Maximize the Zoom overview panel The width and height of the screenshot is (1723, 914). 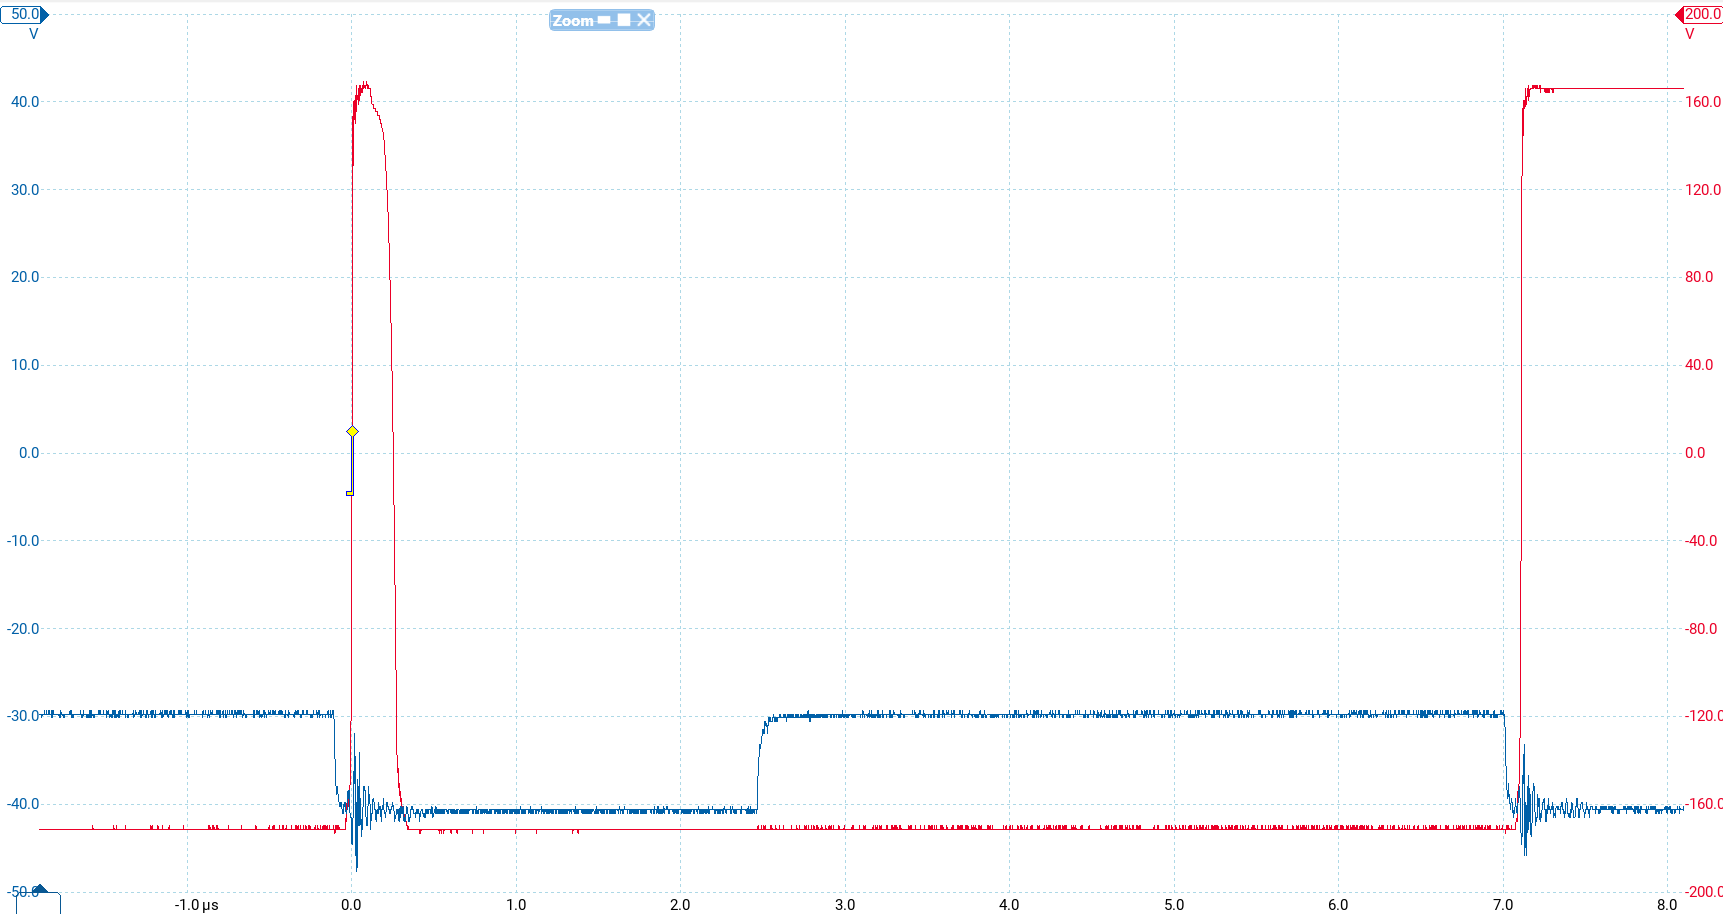click(x=624, y=20)
